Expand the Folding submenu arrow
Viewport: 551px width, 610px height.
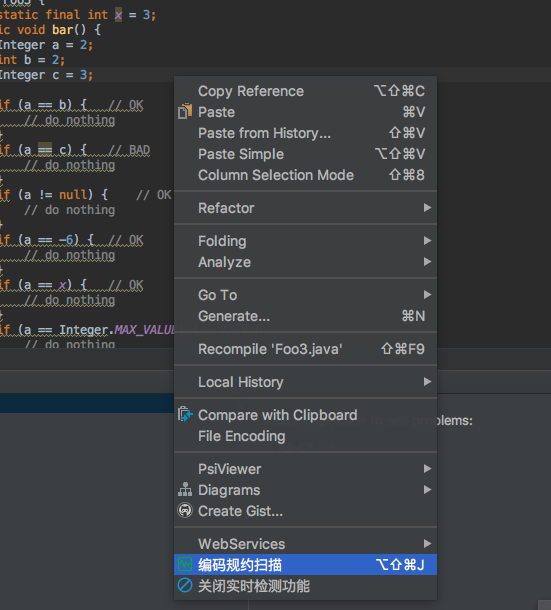pyautogui.click(x=427, y=241)
